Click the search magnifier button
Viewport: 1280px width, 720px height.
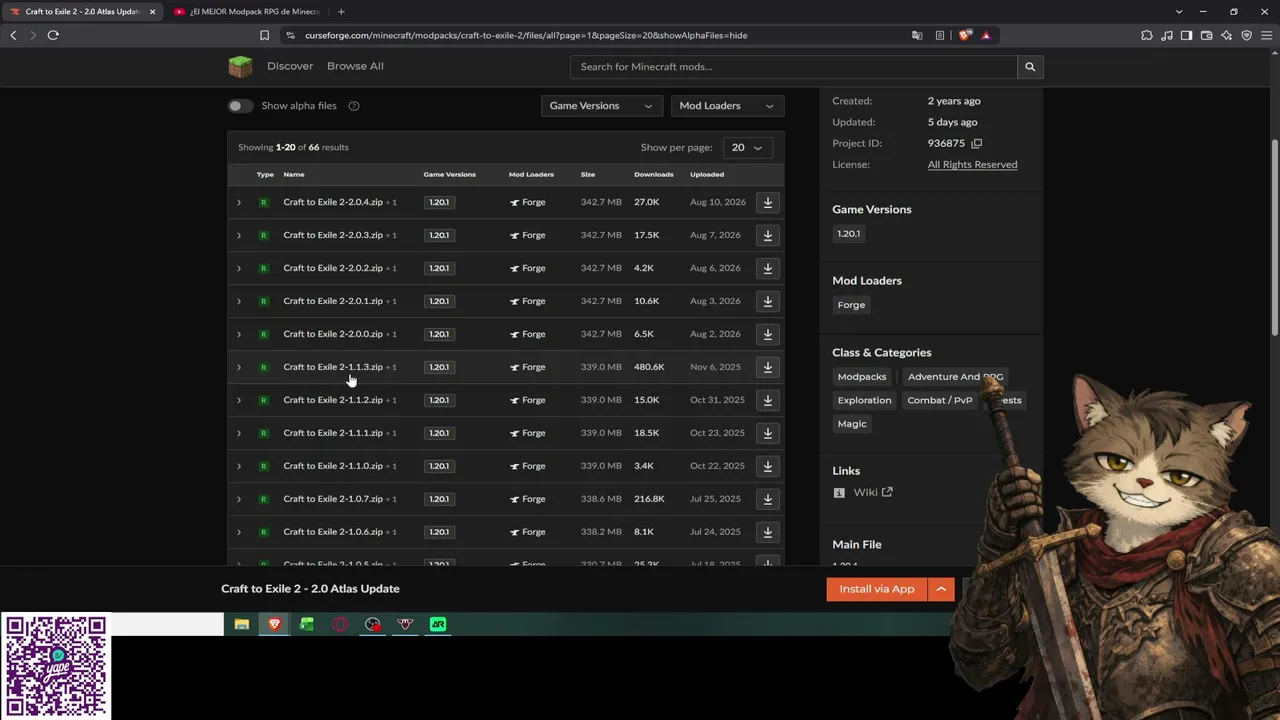tap(1030, 67)
